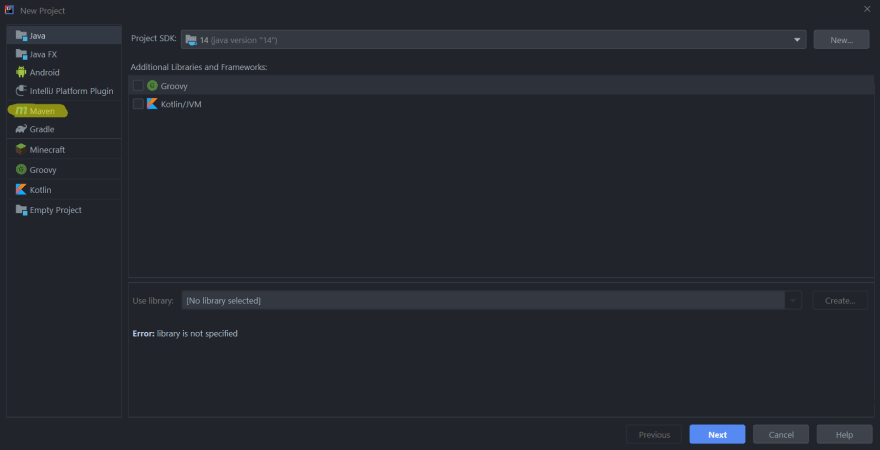The width and height of the screenshot is (880, 450).
Task: Select 'Empty Project' entry
Action: pyautogui.click(x=56, y=210)
